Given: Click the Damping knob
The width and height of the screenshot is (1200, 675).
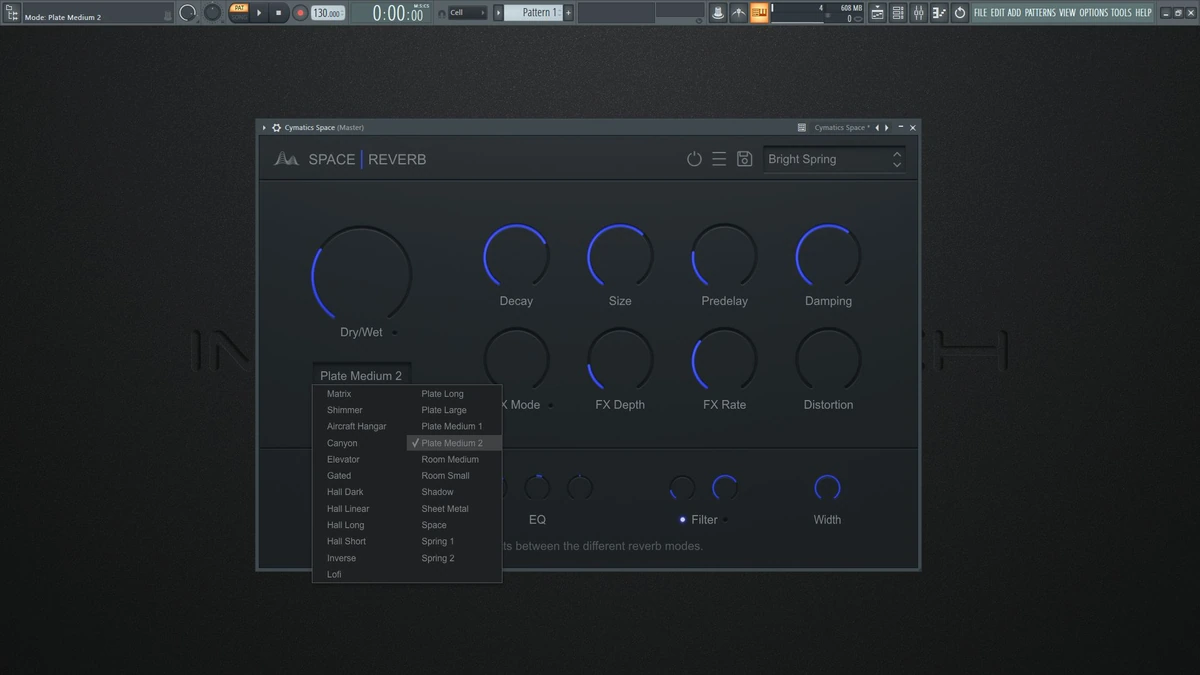Looking at the screenshot, I should (828, 256).
